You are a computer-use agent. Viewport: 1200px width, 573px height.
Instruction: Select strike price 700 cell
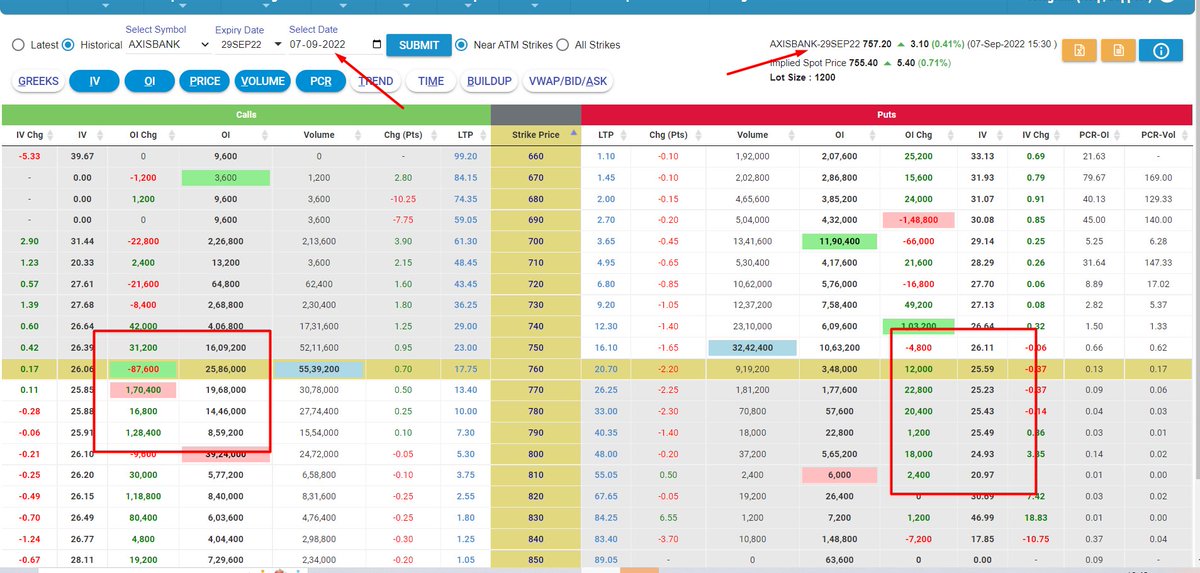point(536,241)
